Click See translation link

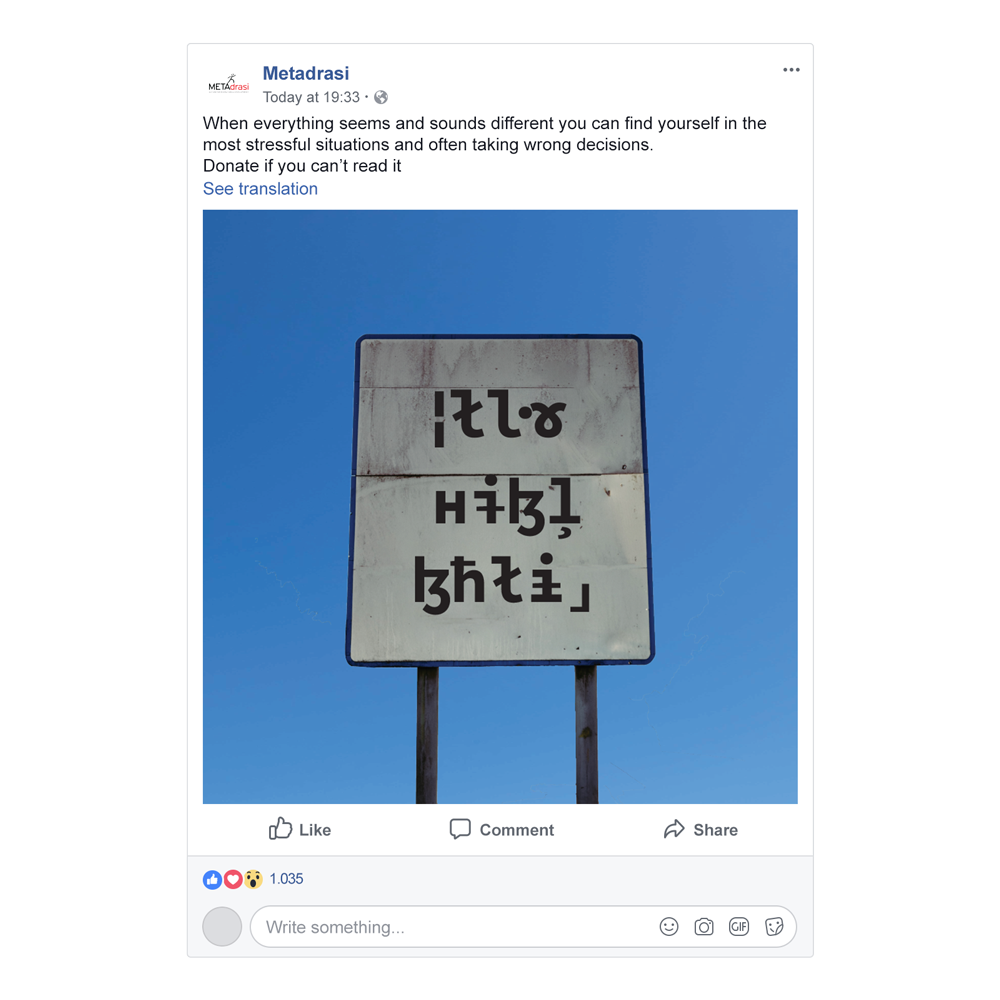point(260,189)
